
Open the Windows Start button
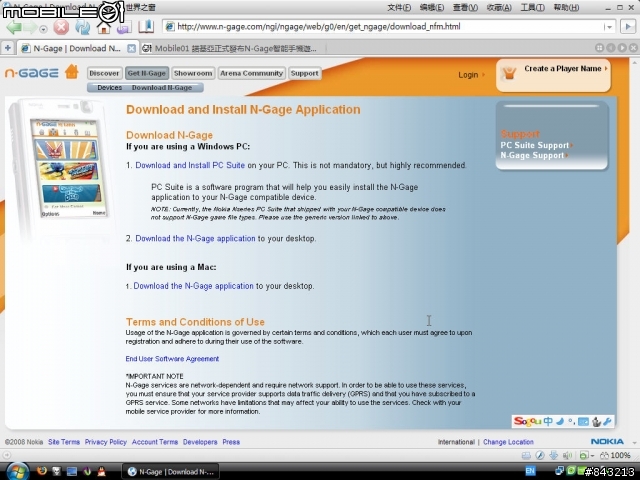[x=18, y=471]
